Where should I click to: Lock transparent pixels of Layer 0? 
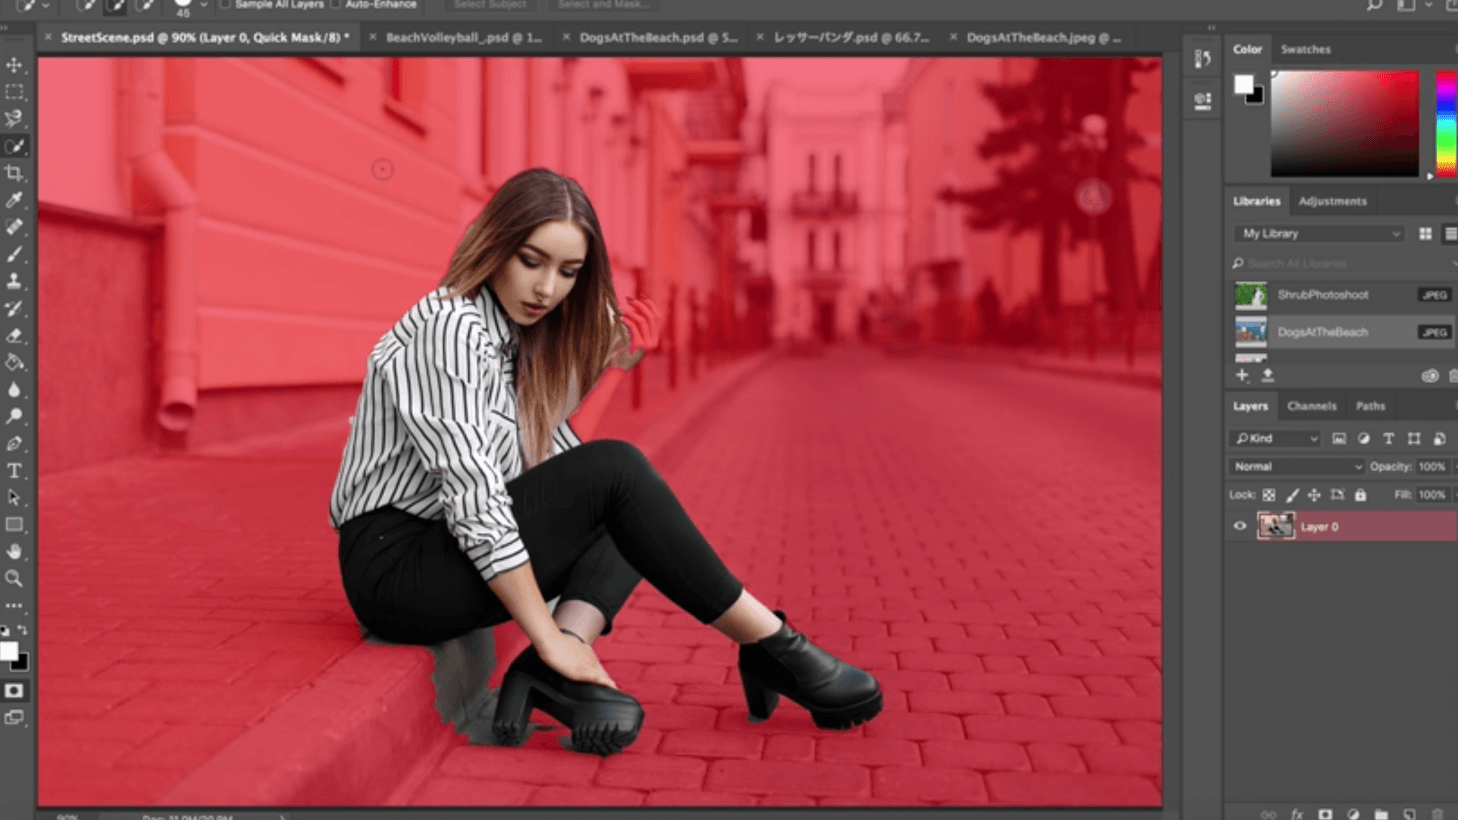tap(1268, 494)
